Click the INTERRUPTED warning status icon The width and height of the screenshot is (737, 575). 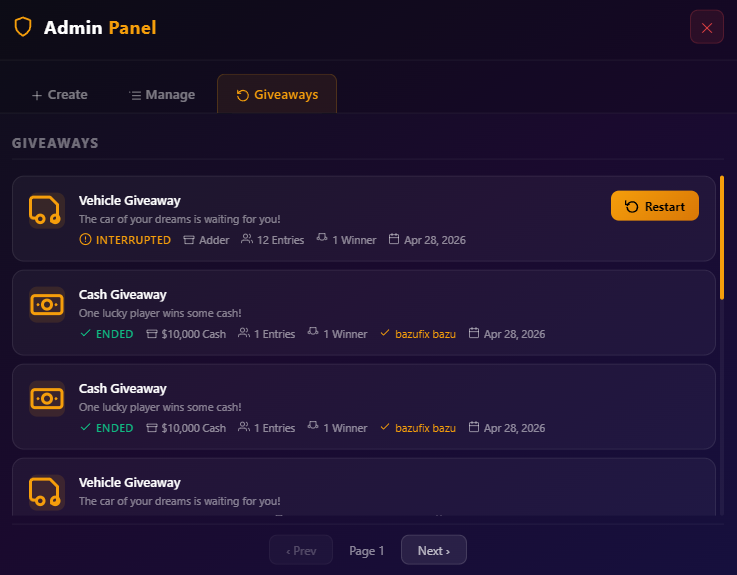pyautogui.click(x=85, y=240)
